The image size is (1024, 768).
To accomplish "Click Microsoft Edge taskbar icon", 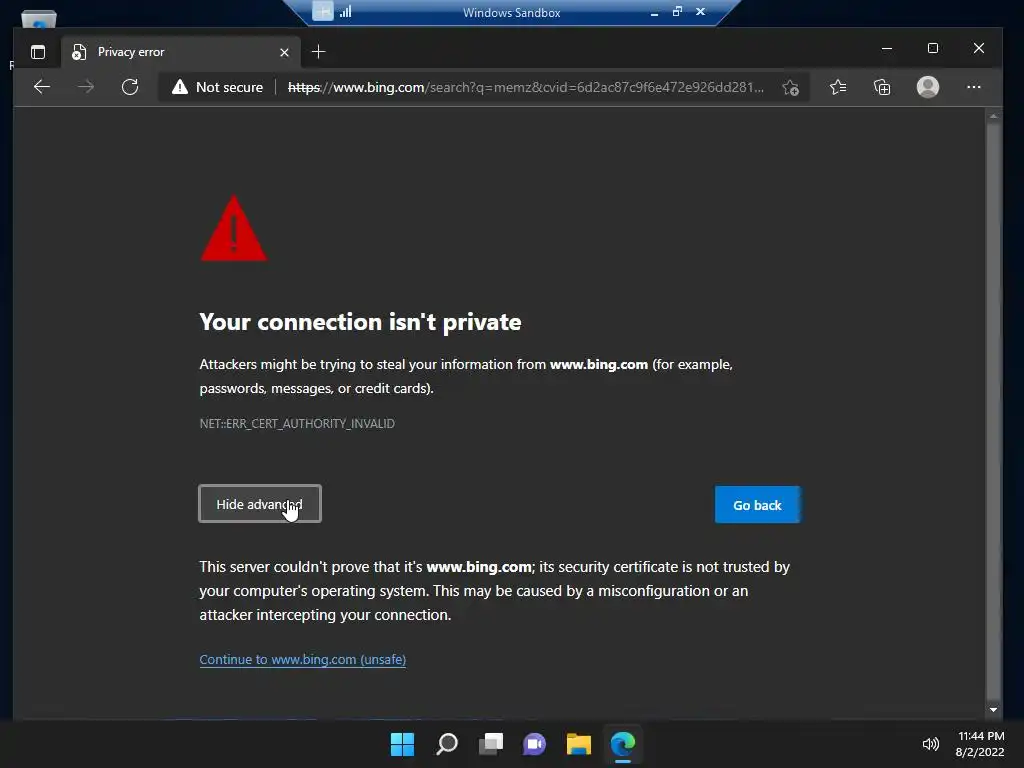I will pos(623,744).
